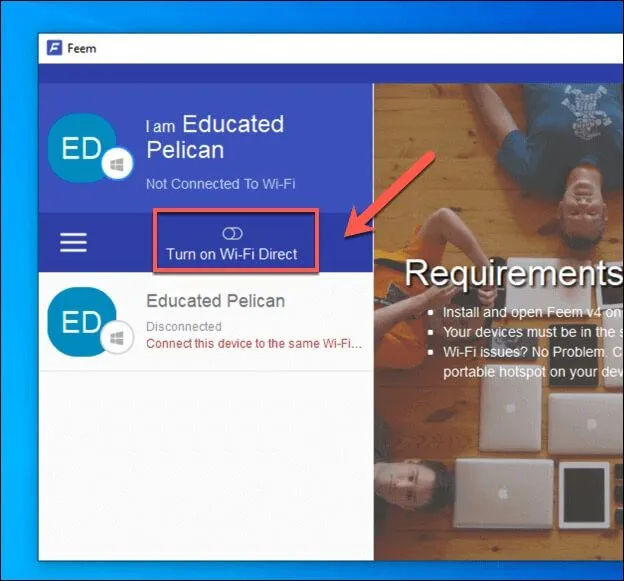This screenshot has height=581, width=624.
Task: Click Windows badge on device list avatar
Action: (x=118, y=338)
